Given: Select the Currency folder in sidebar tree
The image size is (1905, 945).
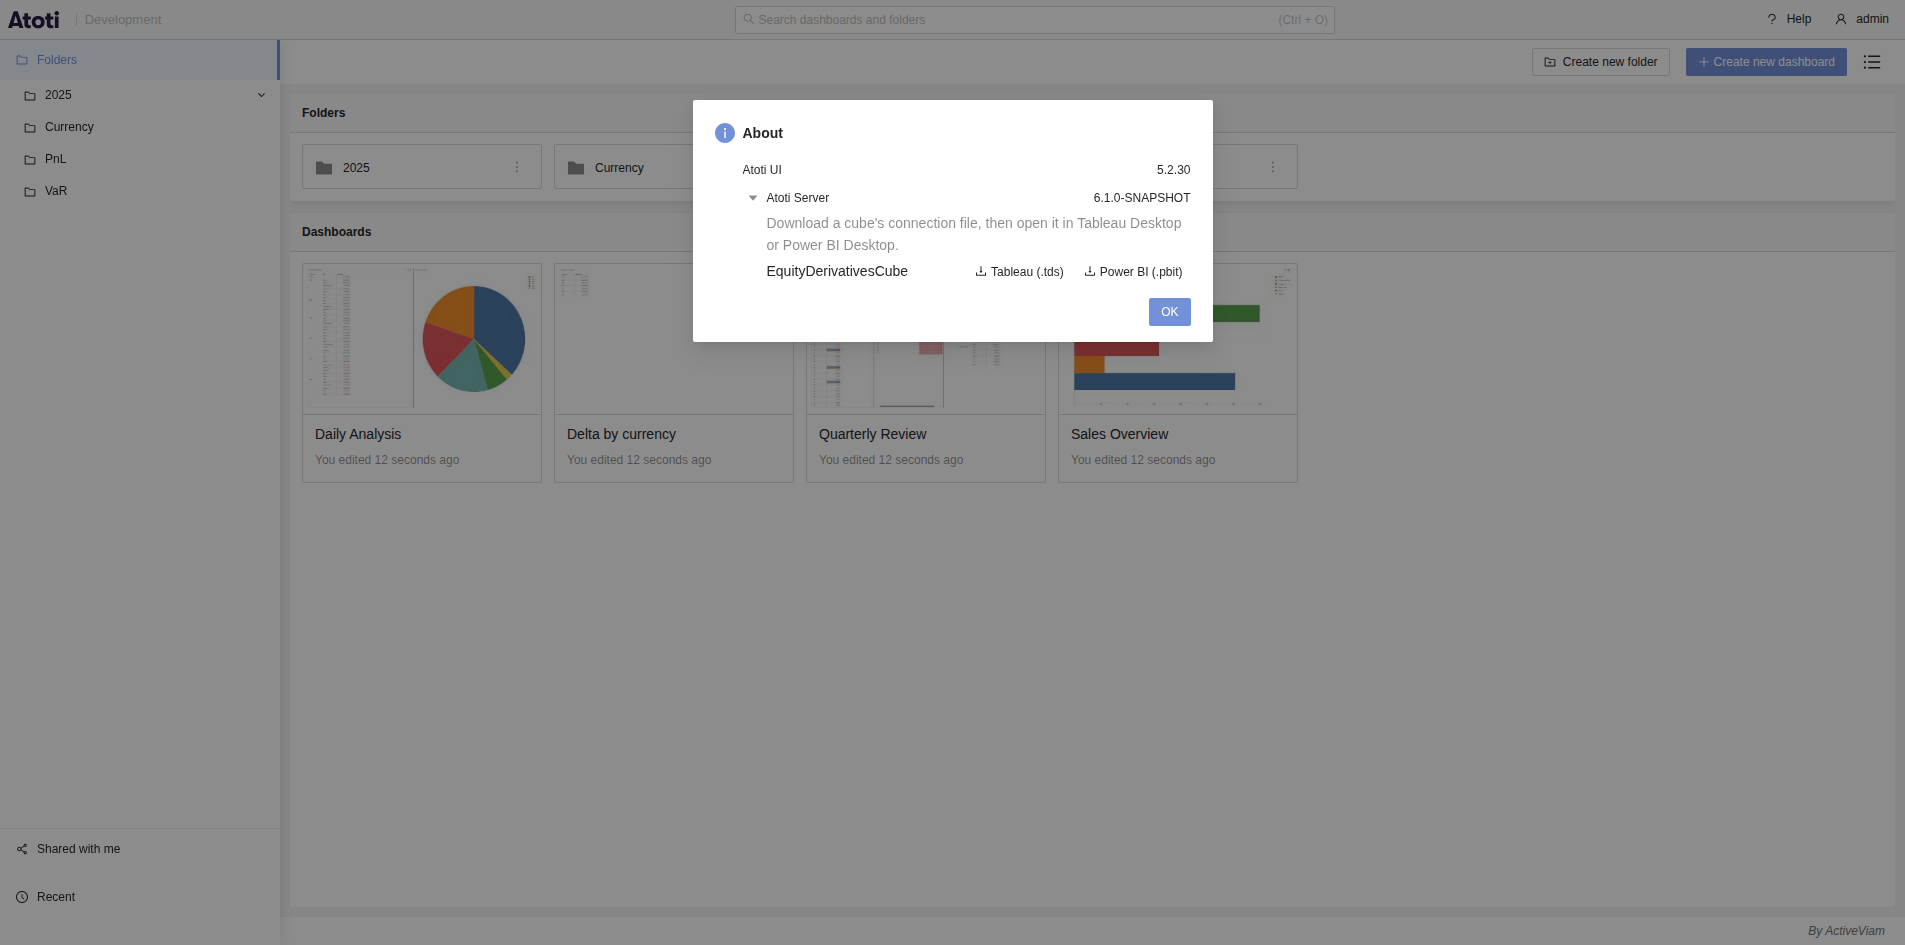Looking at the screenshot, I should 140,127.
